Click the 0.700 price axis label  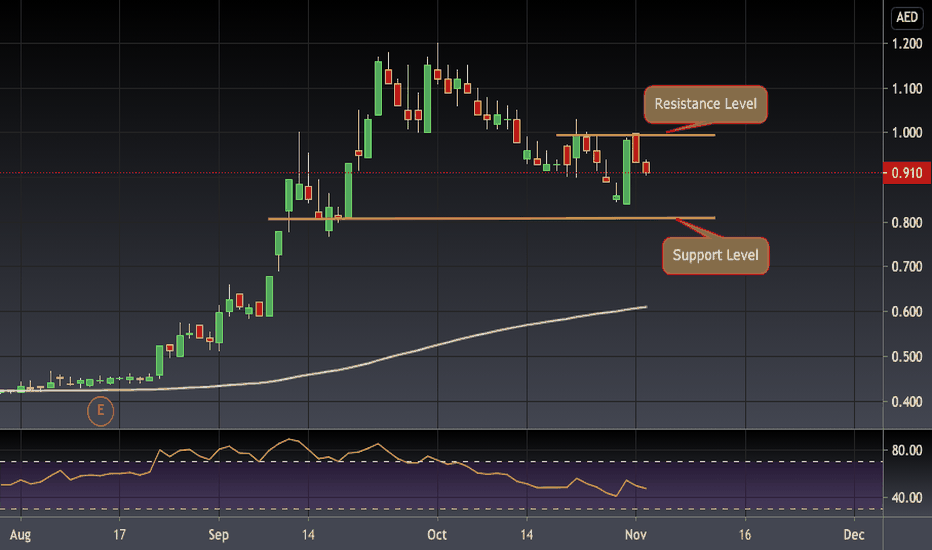coord(907,266)
